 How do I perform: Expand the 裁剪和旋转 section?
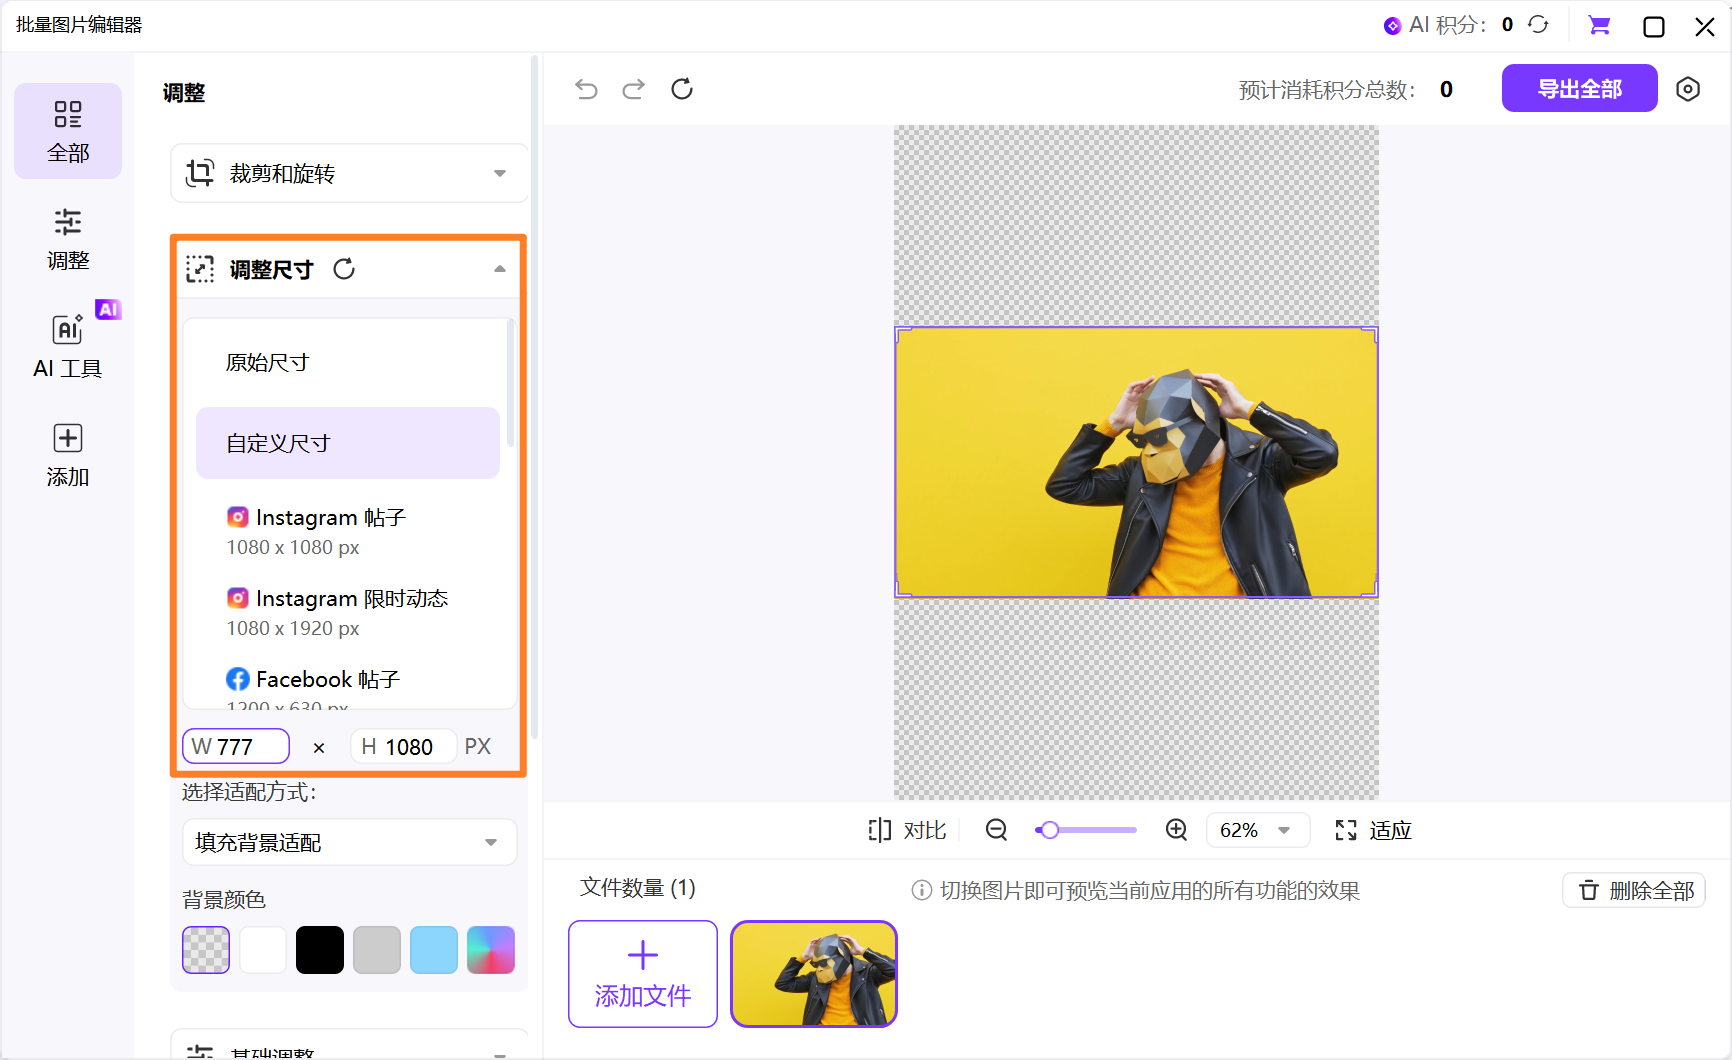tap(348, 174)
